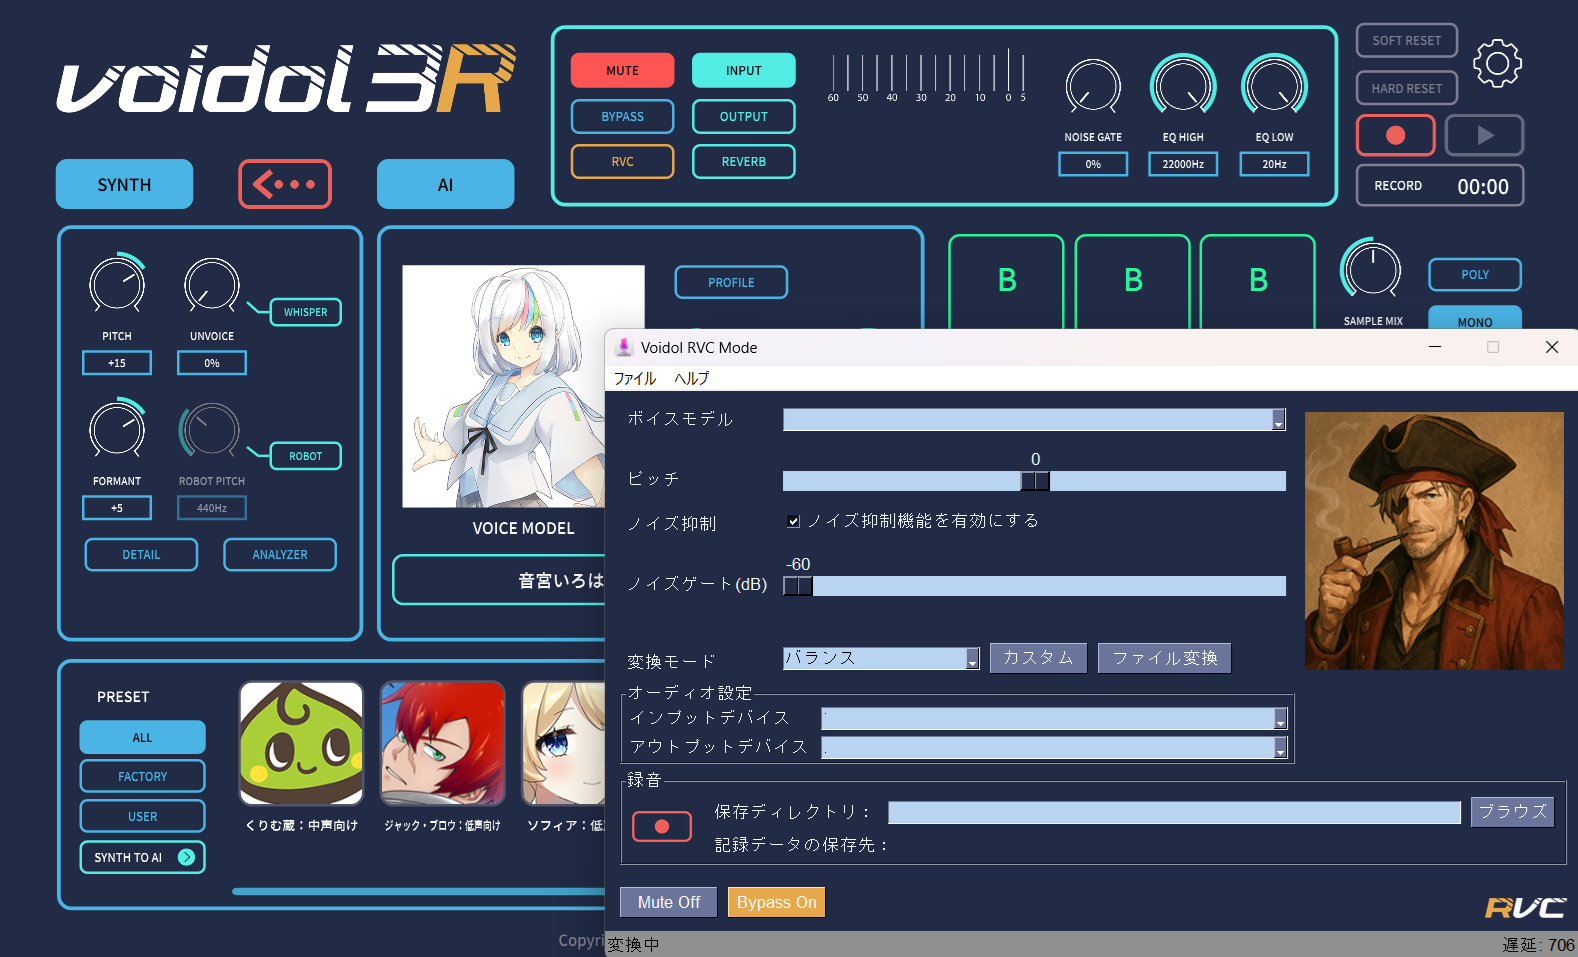Click the Noise Gate knob
Screen dimensions: 1578x957
tap(1093, 87)
